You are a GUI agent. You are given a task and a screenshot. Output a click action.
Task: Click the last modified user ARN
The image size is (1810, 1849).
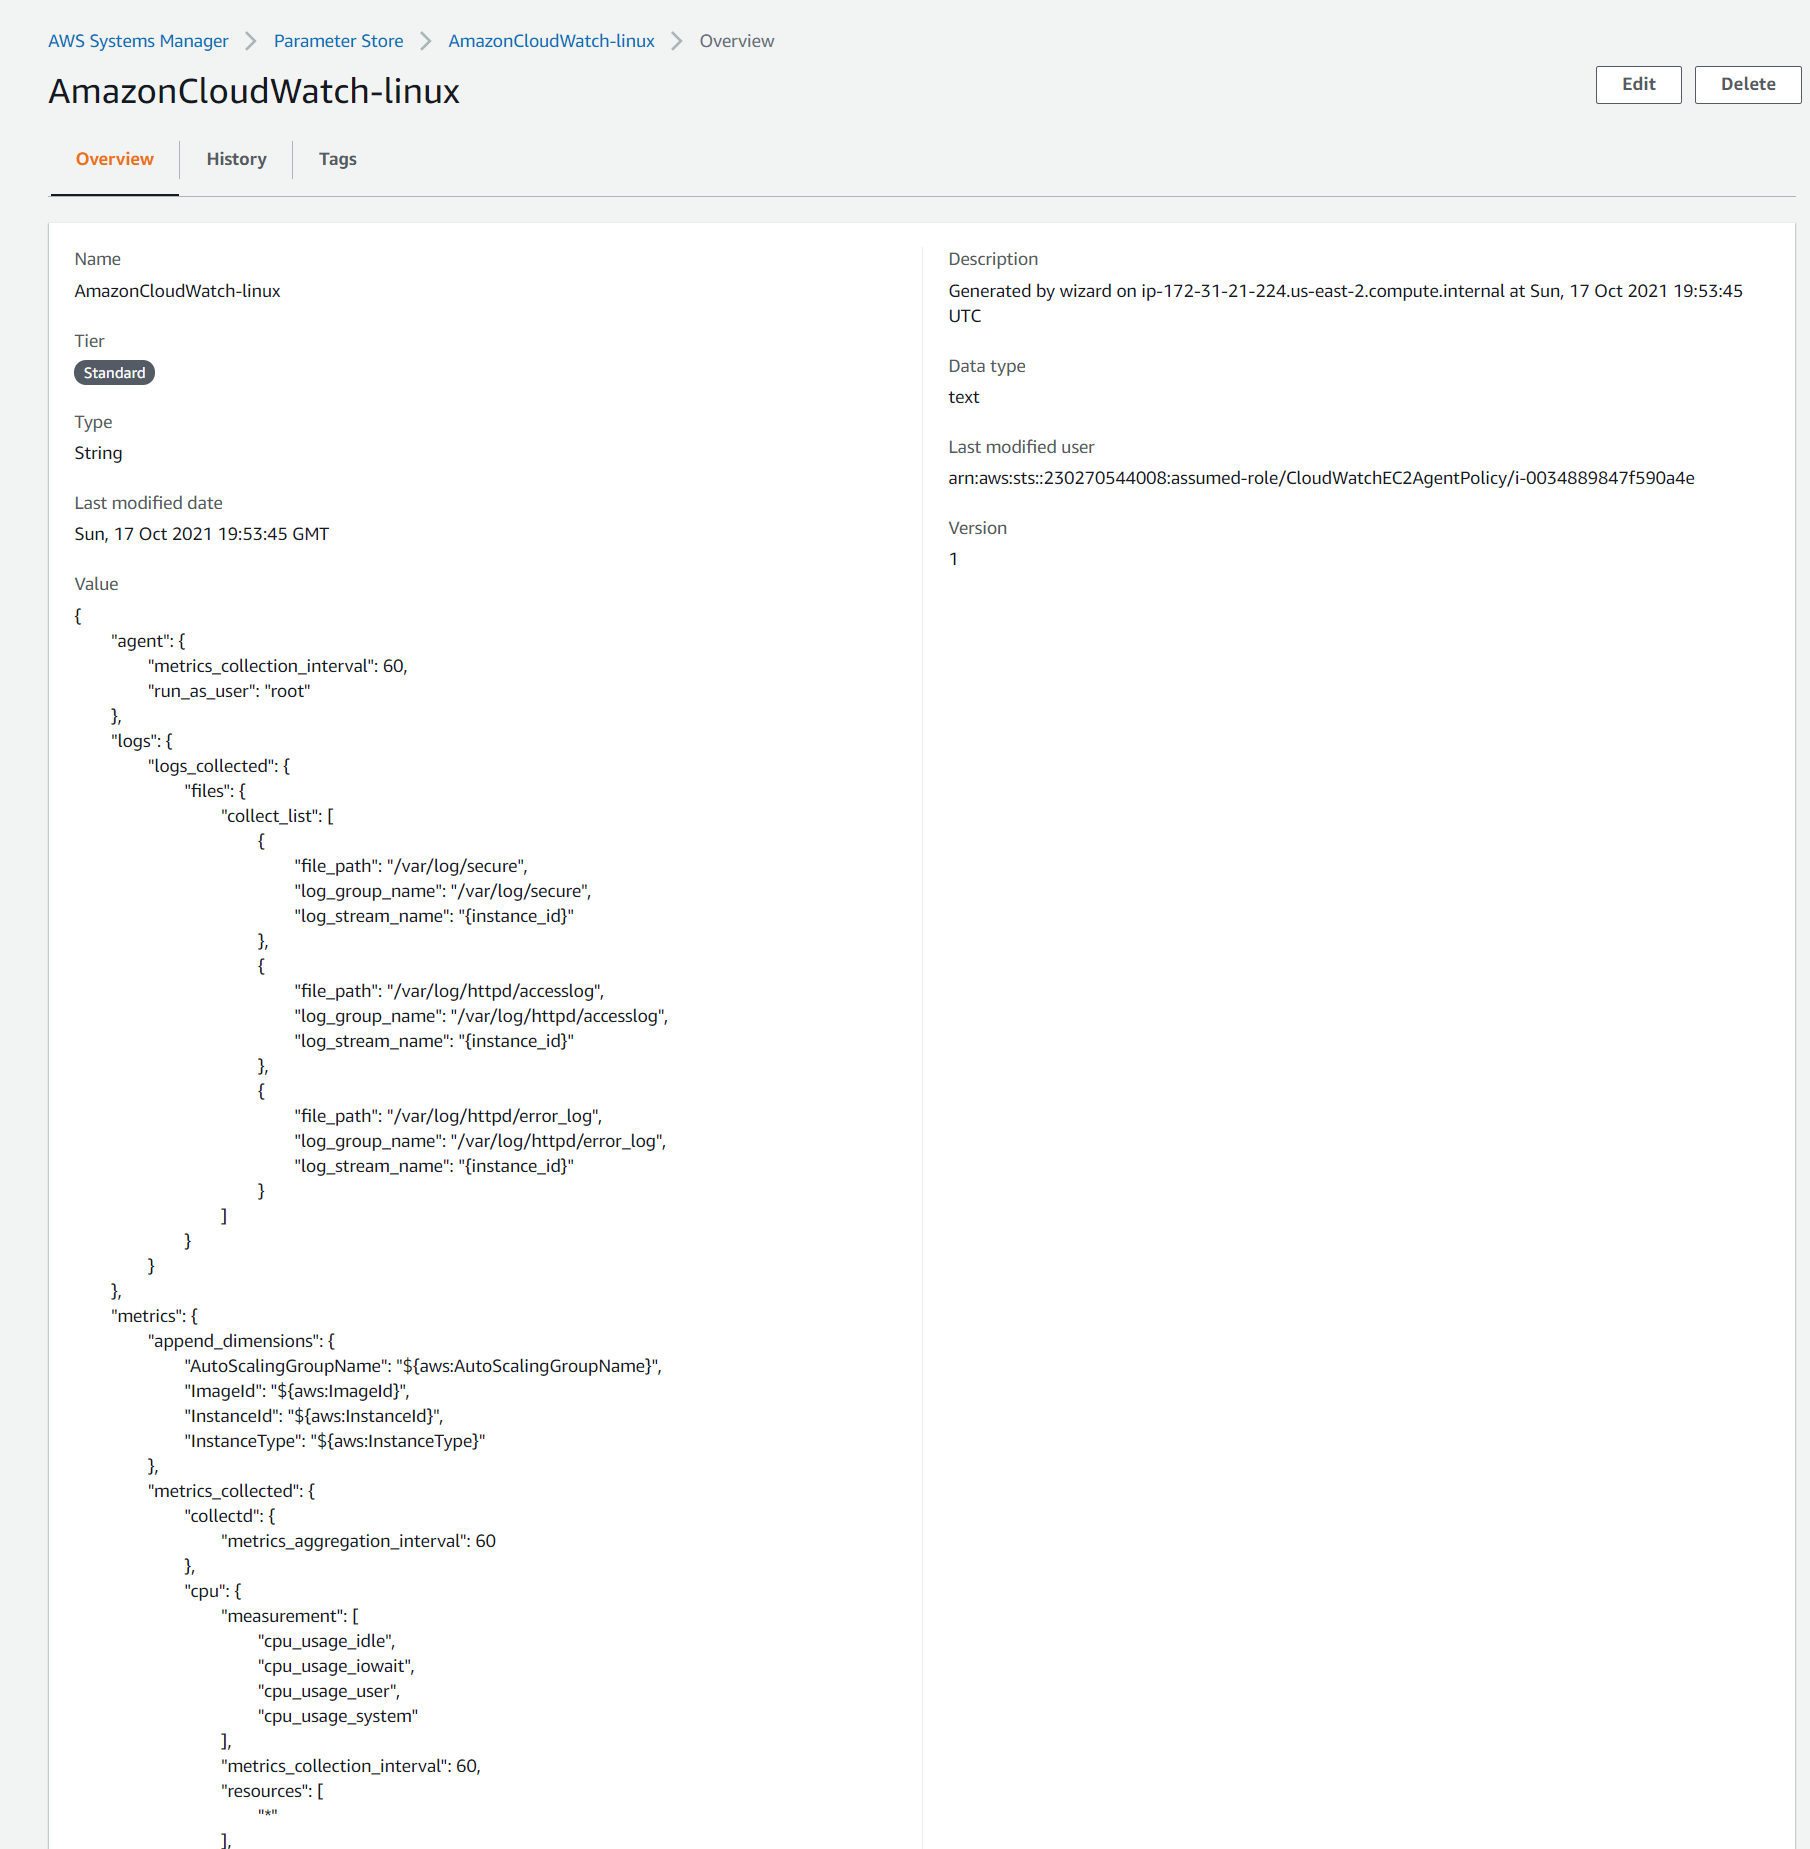click(x=1321, y=478)
